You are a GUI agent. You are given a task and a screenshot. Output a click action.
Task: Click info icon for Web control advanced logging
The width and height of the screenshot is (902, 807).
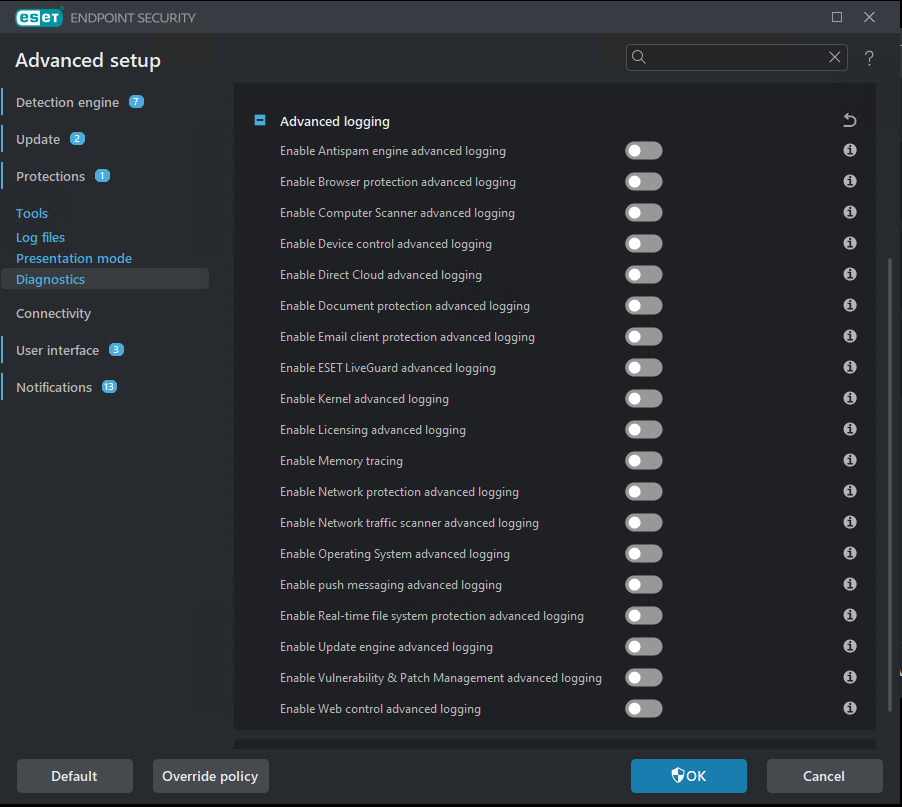tap(850, 709)
